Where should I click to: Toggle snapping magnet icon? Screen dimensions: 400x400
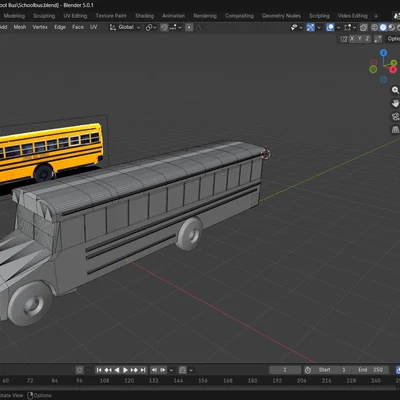(164, 27)
